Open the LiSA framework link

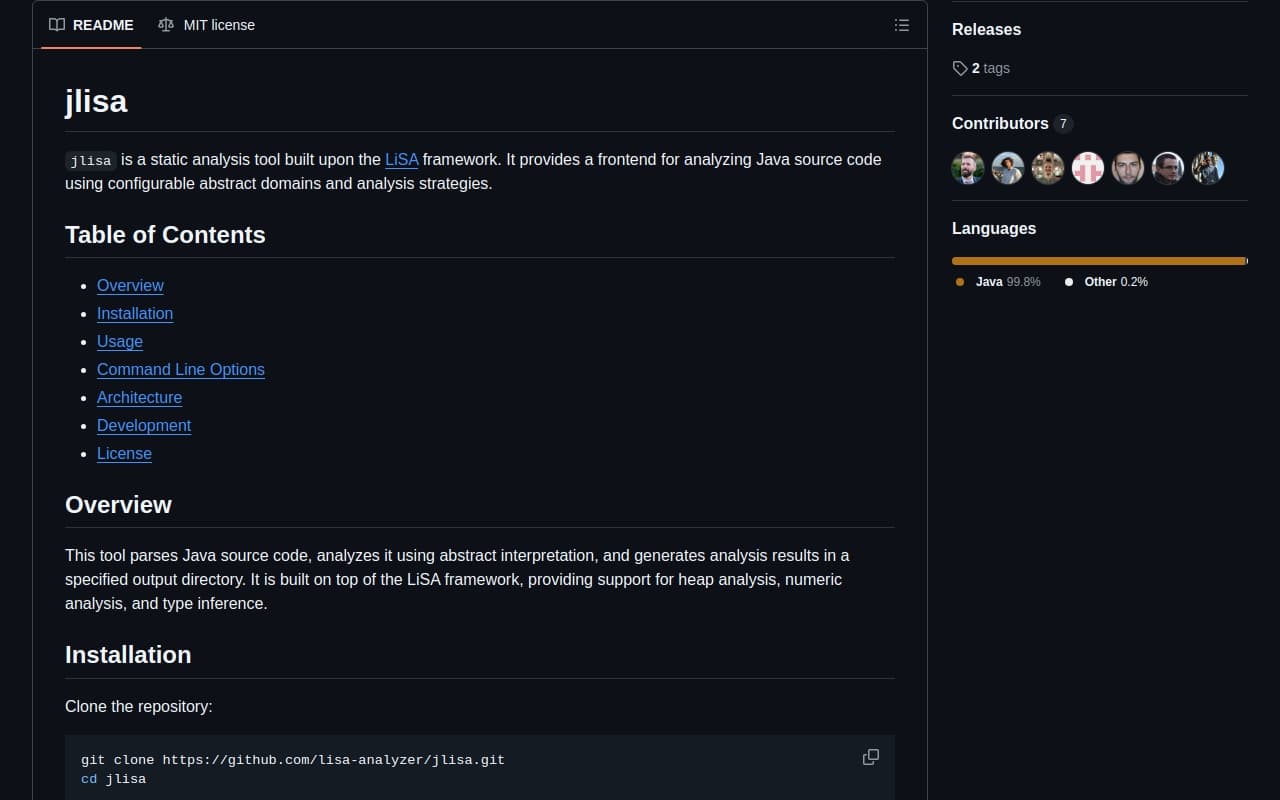[x=401, y=159]
